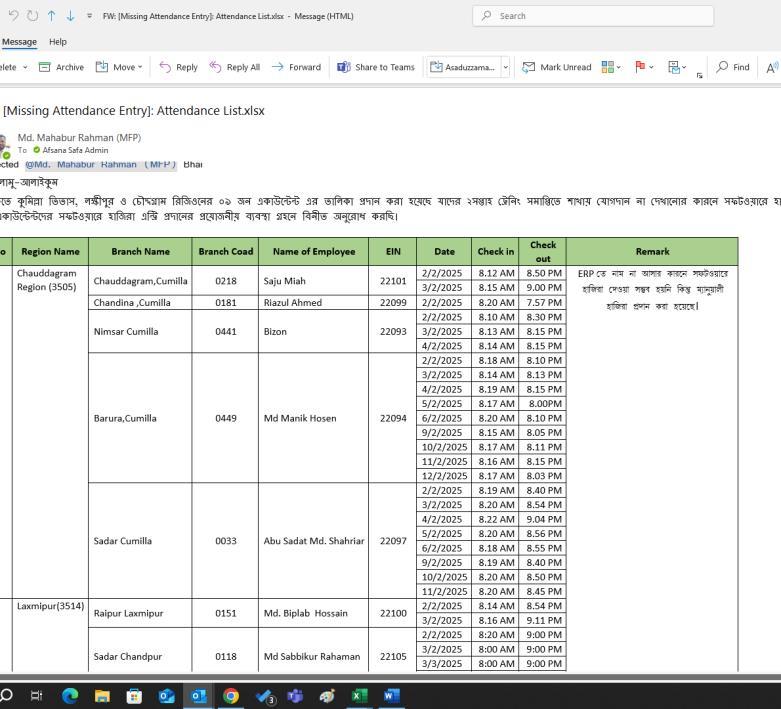Click the Name of Employee header
This screenshot has height=709, width=781.
coord(314,252)
